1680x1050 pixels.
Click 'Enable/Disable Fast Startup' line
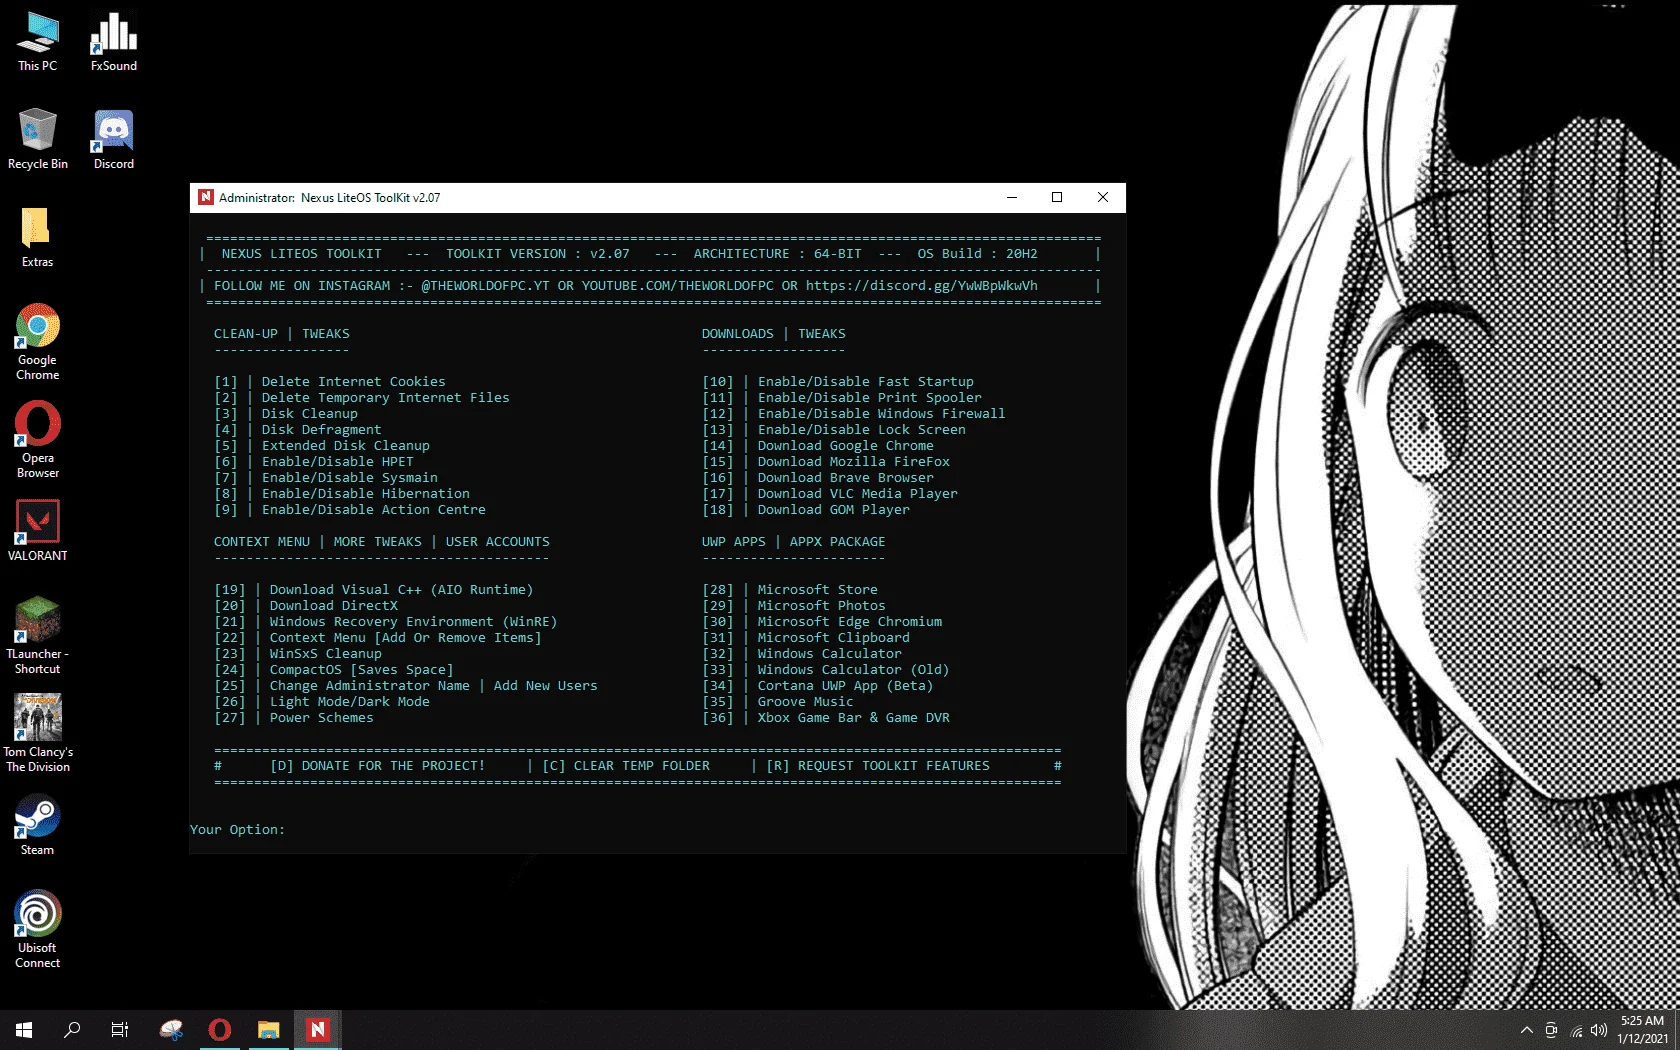[x=865, y=382]
